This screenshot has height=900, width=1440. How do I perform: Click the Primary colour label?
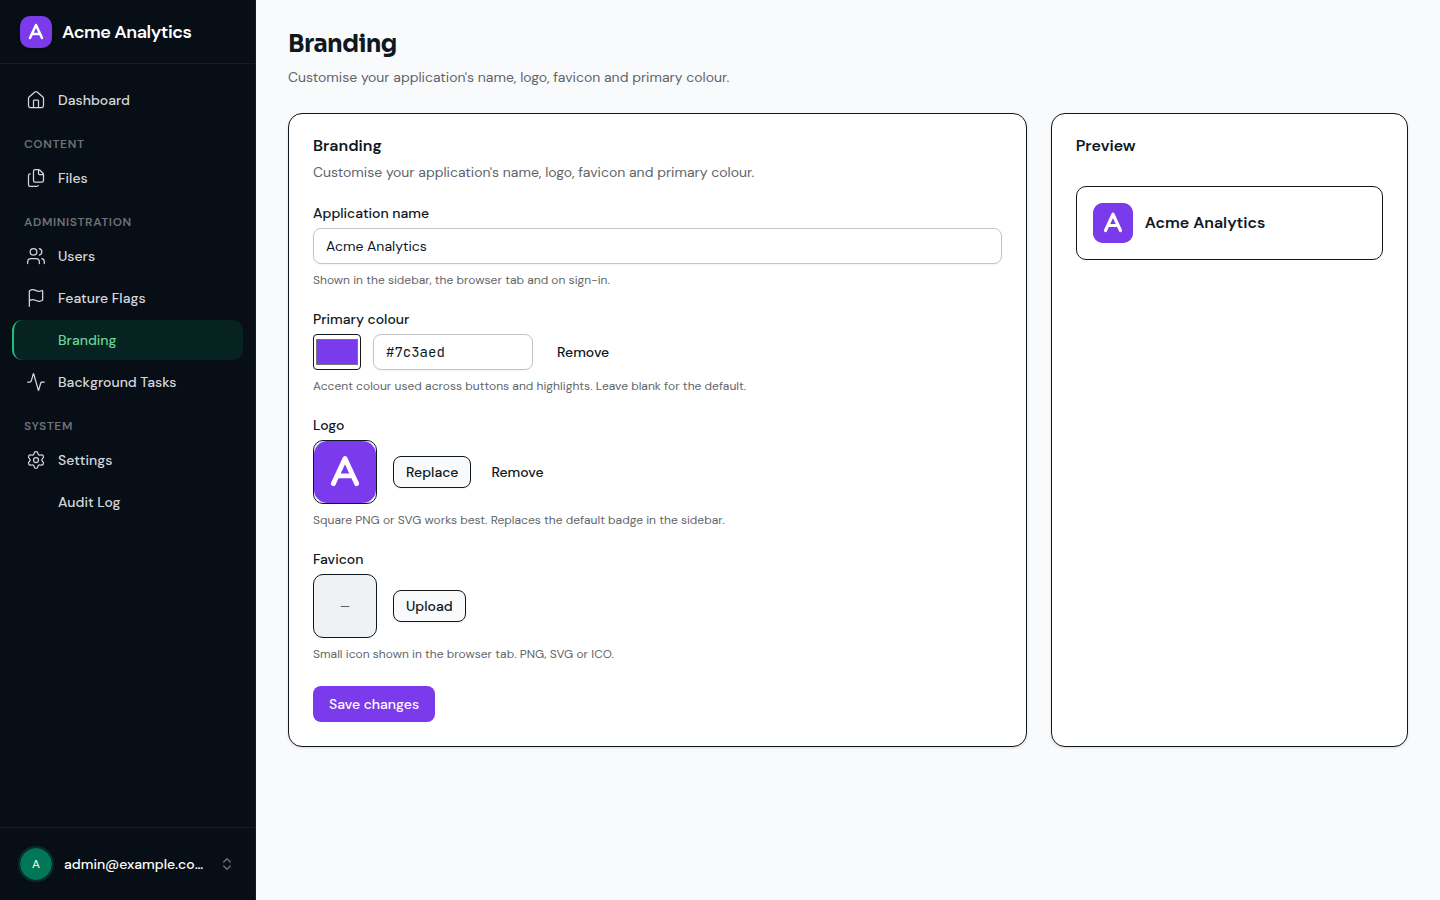point(361,319)
